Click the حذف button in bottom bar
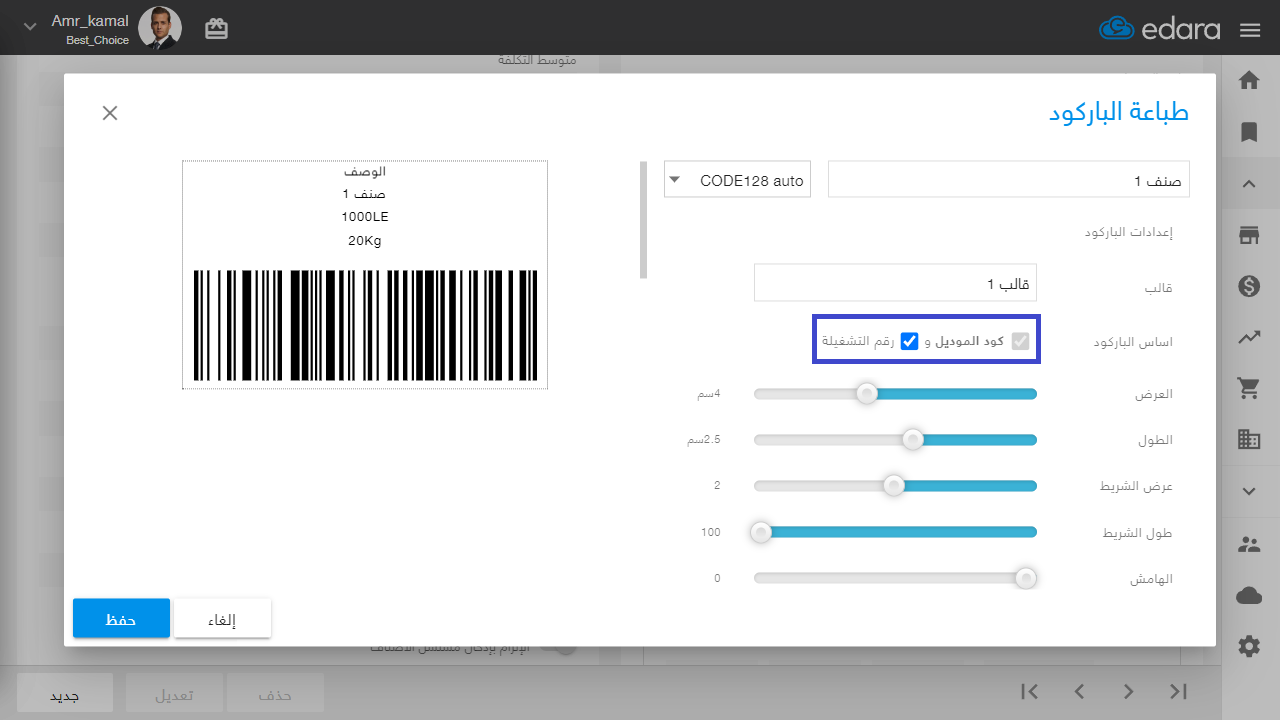This screenshot has width=1280, height=720. coord(275,693)
